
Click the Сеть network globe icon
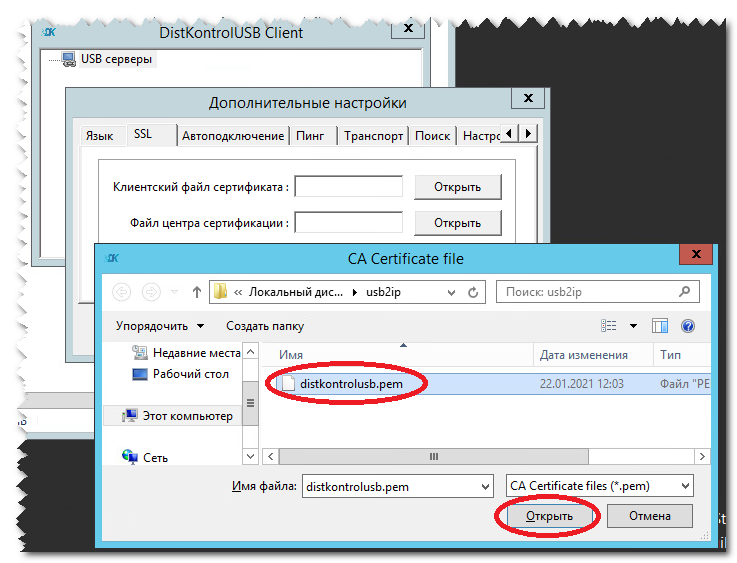130,456
